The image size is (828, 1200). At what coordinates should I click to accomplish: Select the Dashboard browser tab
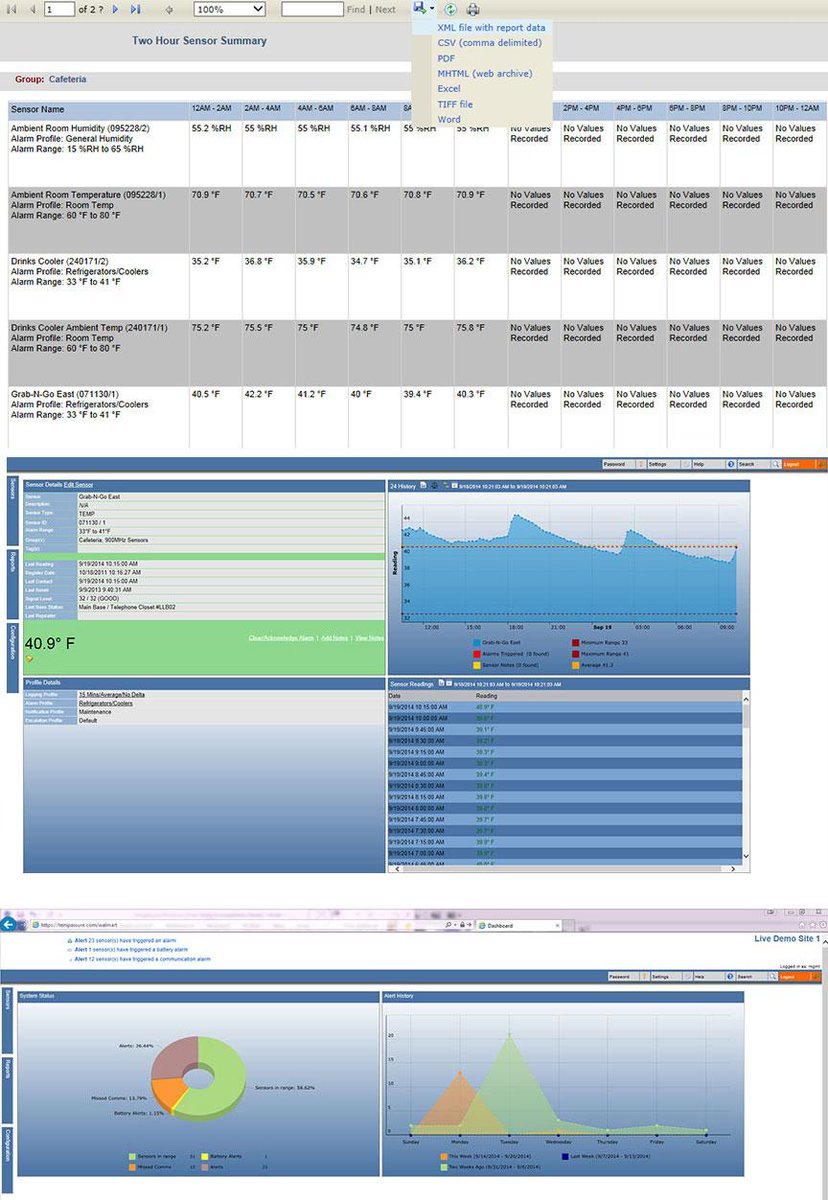click(x=518, y=927)
